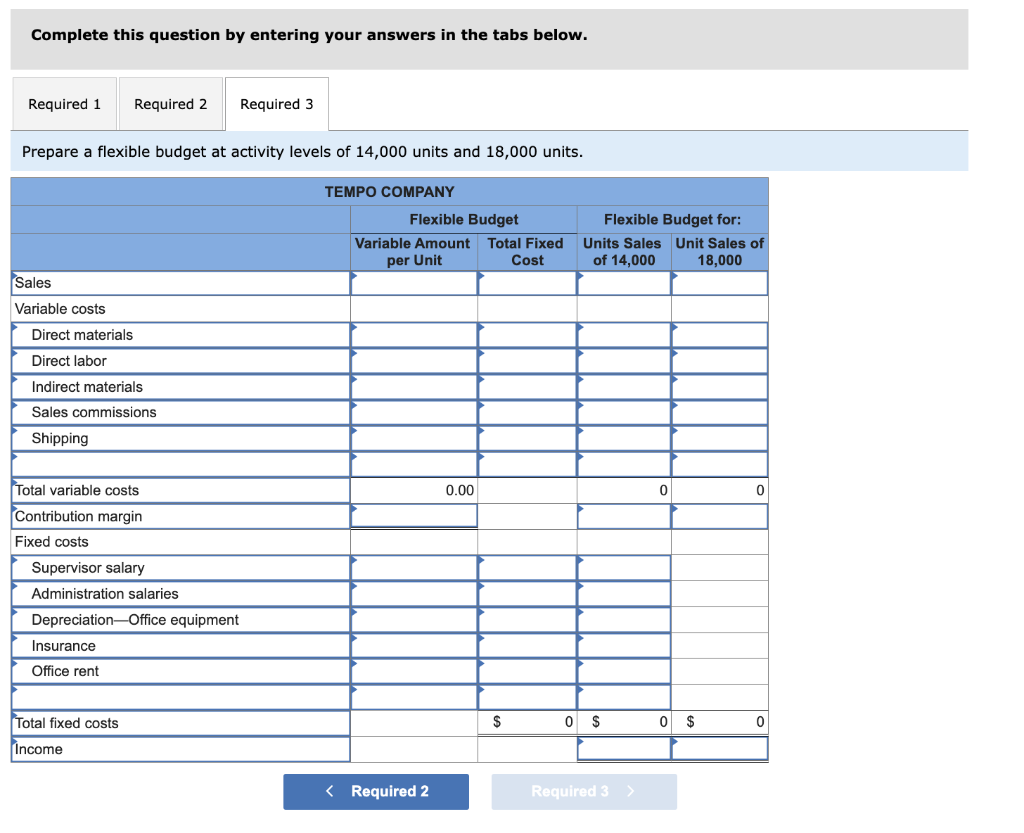1024x833 pixels.
Task: Select the Income cell under Units Sales of 14,000
Action: pyautogui.click(x=623, y=749)
